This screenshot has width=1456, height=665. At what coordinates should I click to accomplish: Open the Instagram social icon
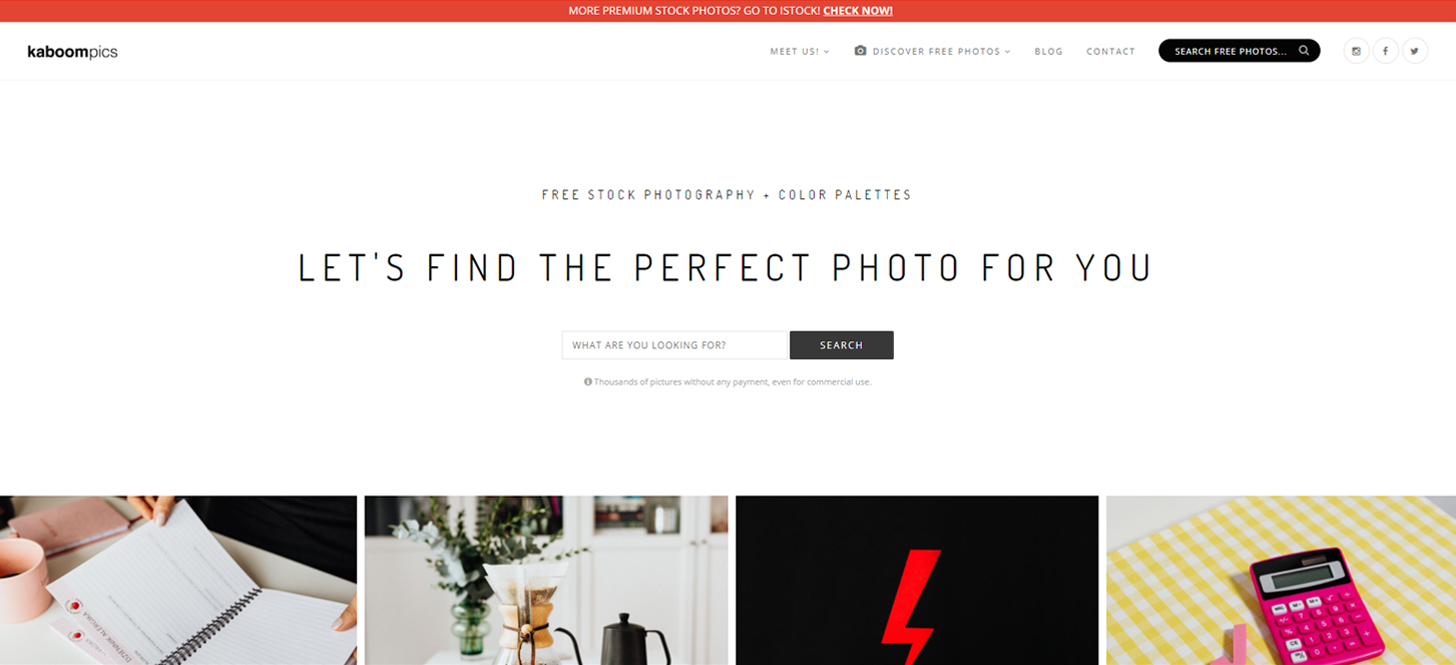(x=1356, y=51)
